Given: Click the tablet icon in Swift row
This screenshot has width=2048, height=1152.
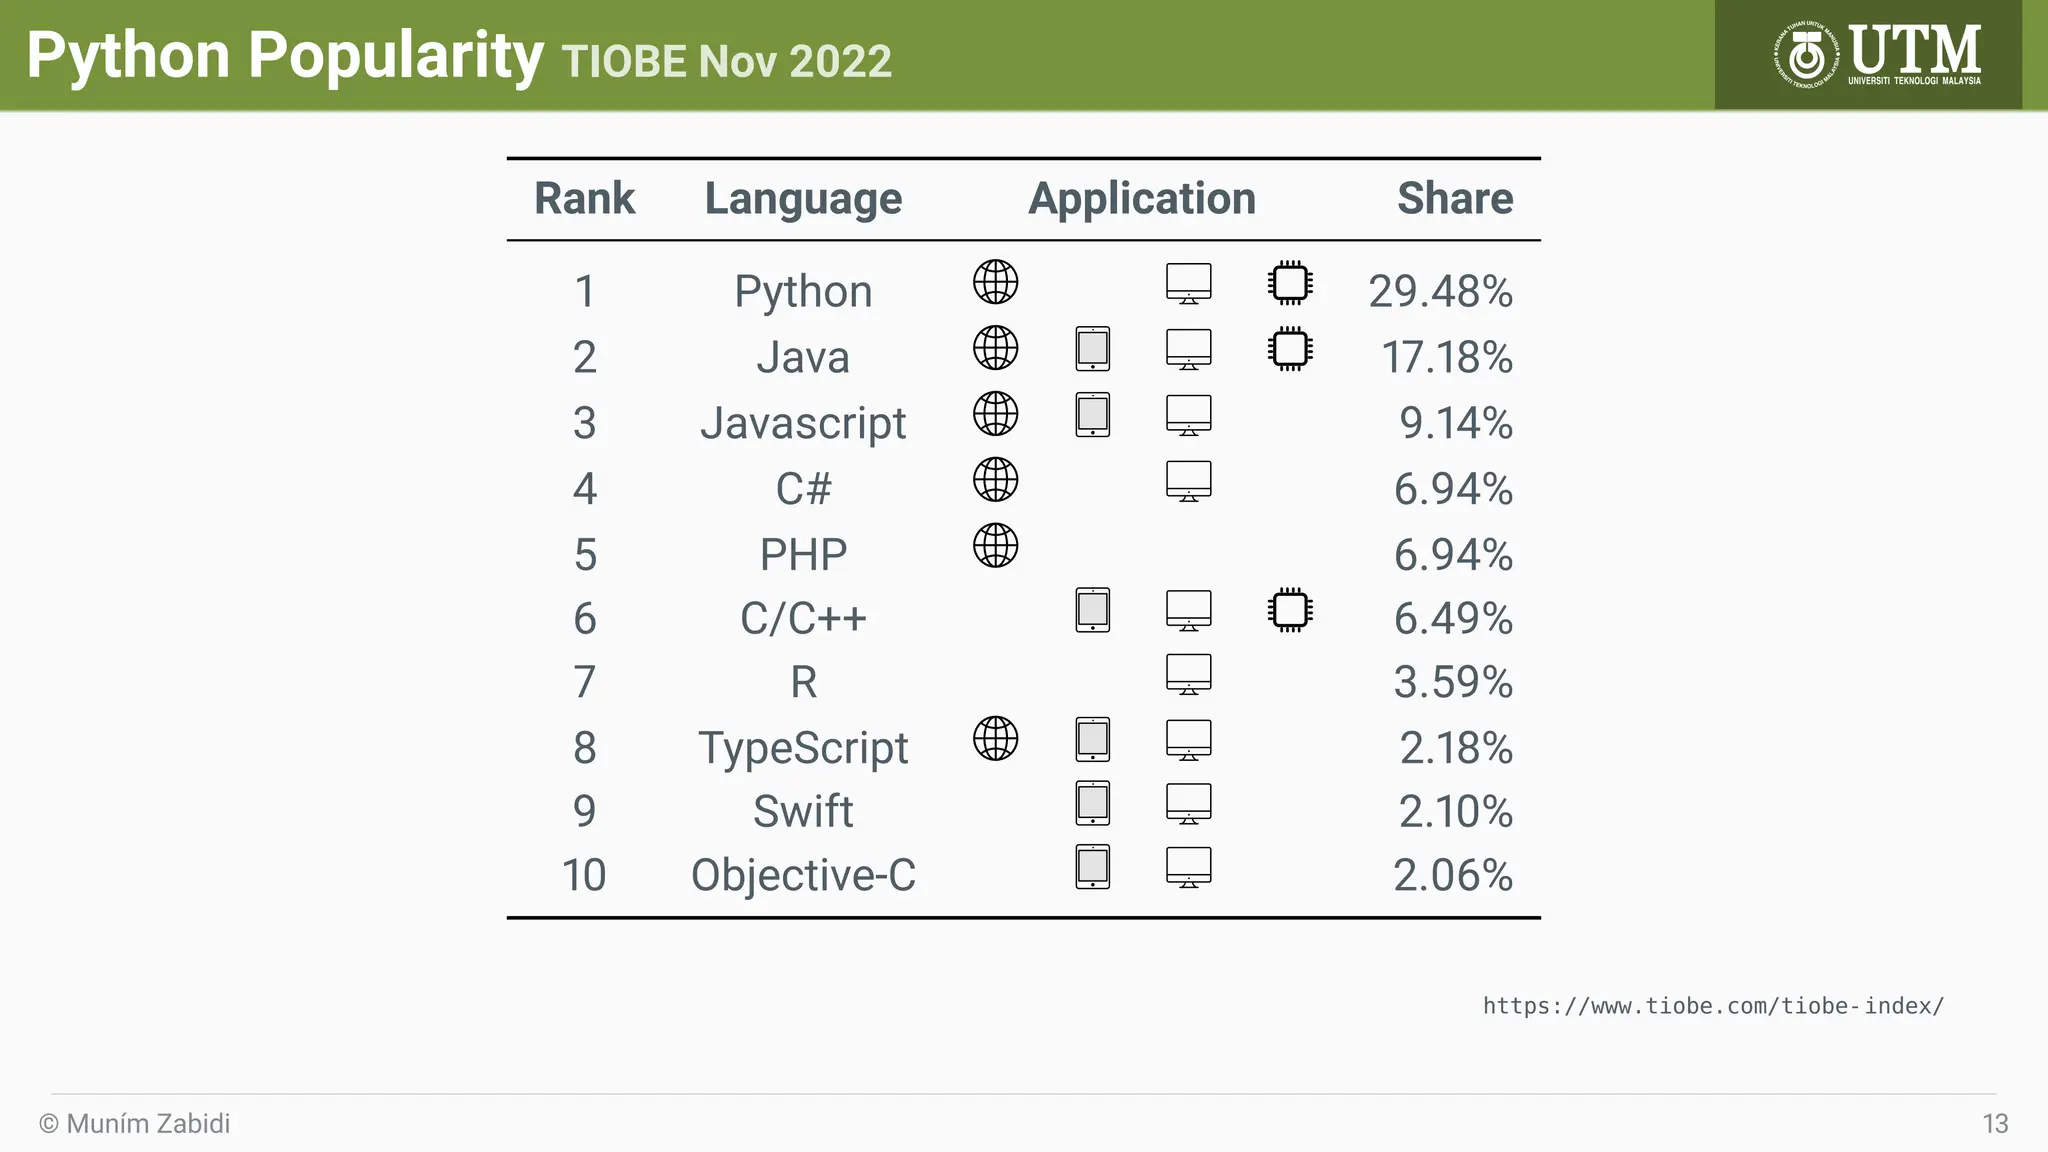Looking at the screenshot, I should click(x=1093, y=803).
